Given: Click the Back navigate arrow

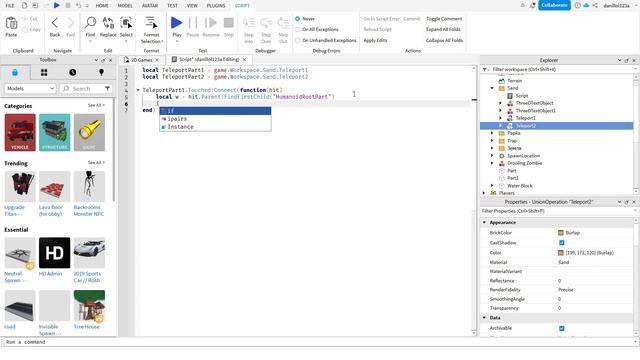Looking at the screenshot, I should click(55, 23).
